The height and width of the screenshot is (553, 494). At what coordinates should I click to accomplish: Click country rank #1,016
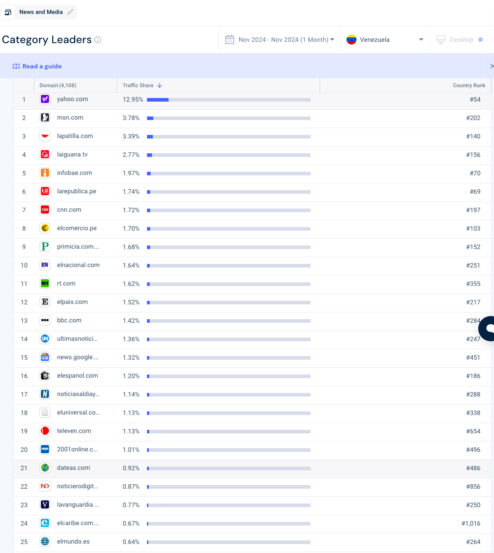pyautogui.click(x=471, y=523)
